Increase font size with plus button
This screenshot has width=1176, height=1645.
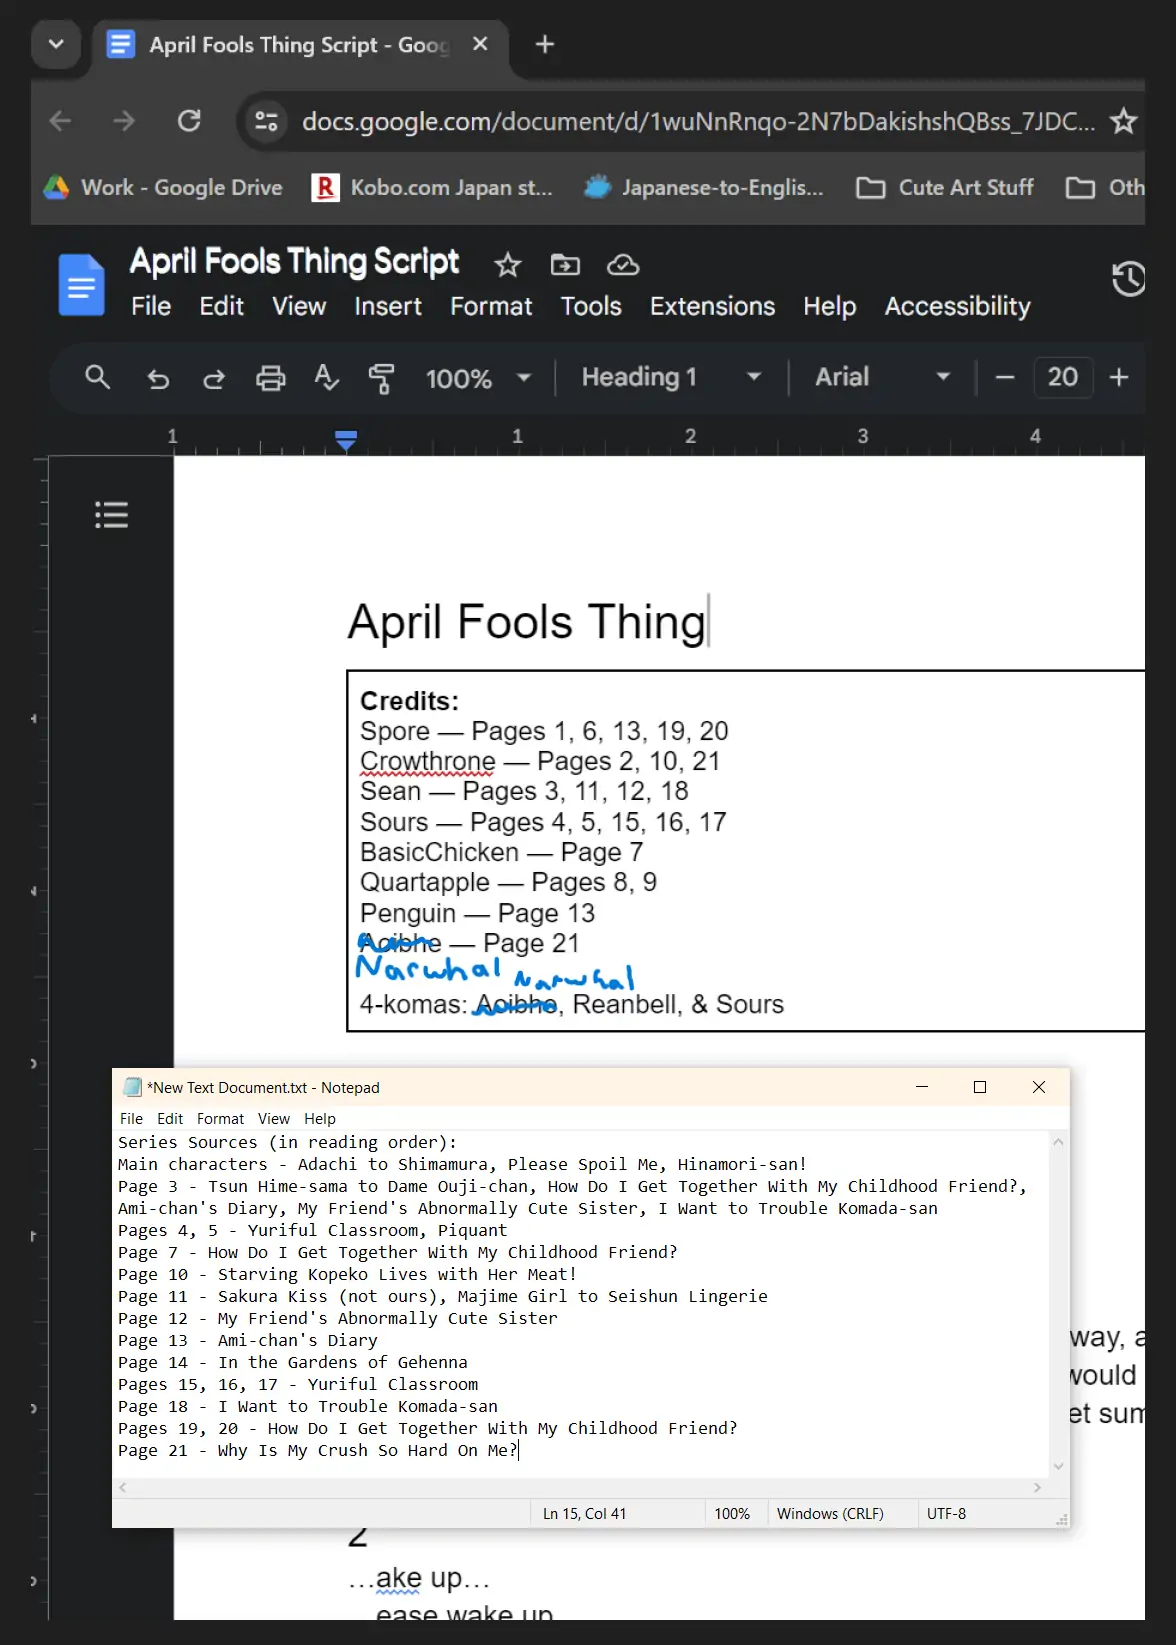(1119, 377)
